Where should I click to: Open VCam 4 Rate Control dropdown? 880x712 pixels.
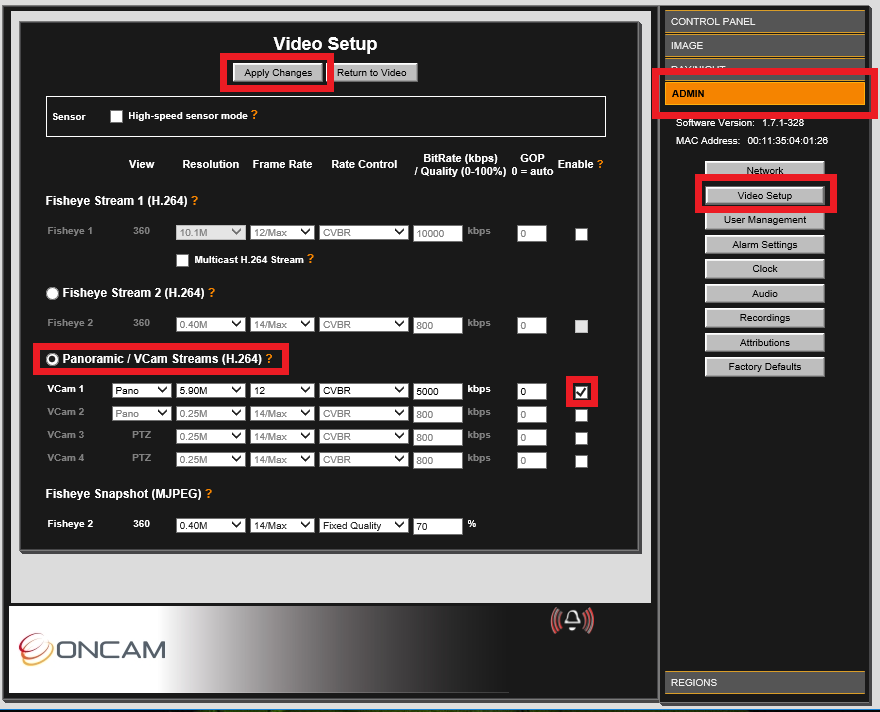point(364,460)
